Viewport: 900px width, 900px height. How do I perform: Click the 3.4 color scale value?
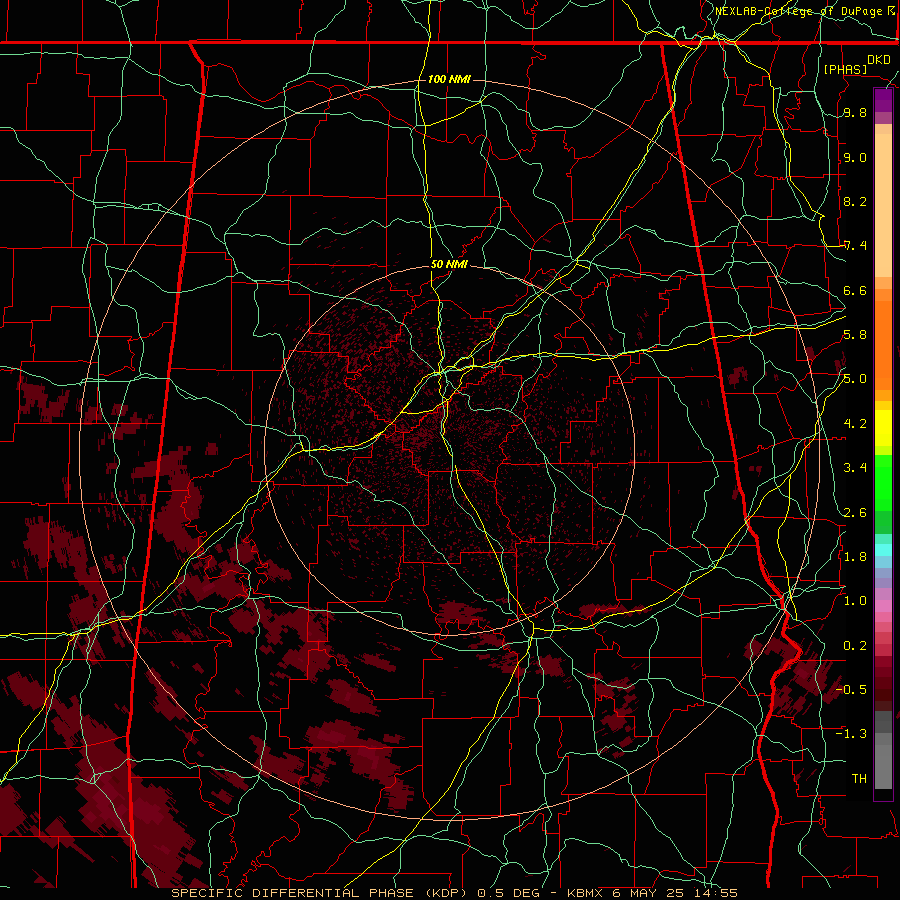point(855,468)
